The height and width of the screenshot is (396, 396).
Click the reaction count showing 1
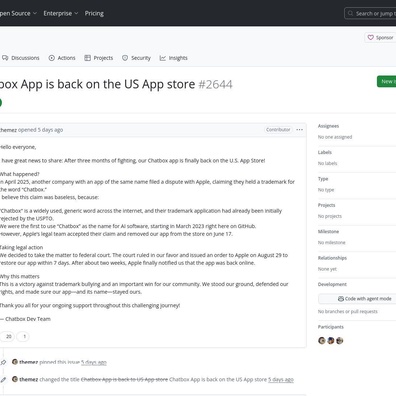pyautogui.click(x=23, y=336)
